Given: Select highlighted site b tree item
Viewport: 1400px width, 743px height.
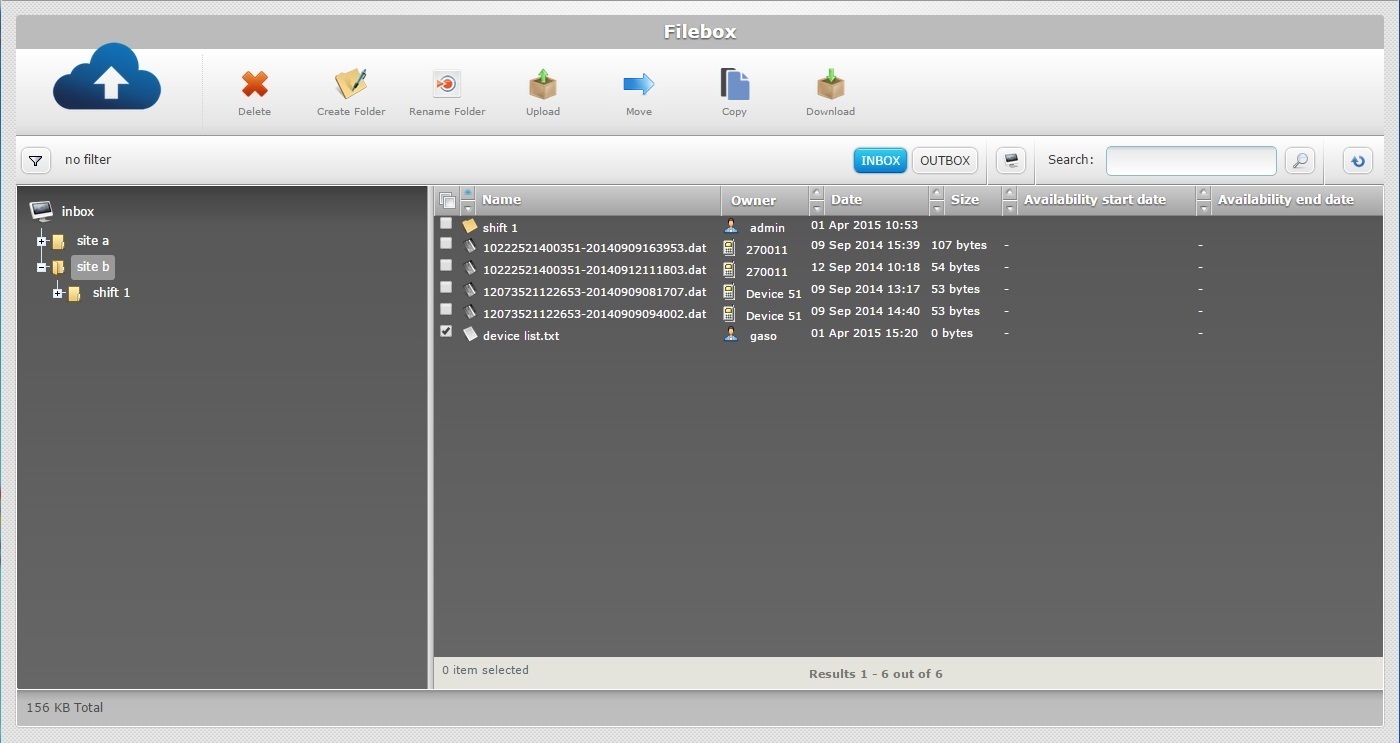Looking at the screenshot, I should tap(93, 267).
